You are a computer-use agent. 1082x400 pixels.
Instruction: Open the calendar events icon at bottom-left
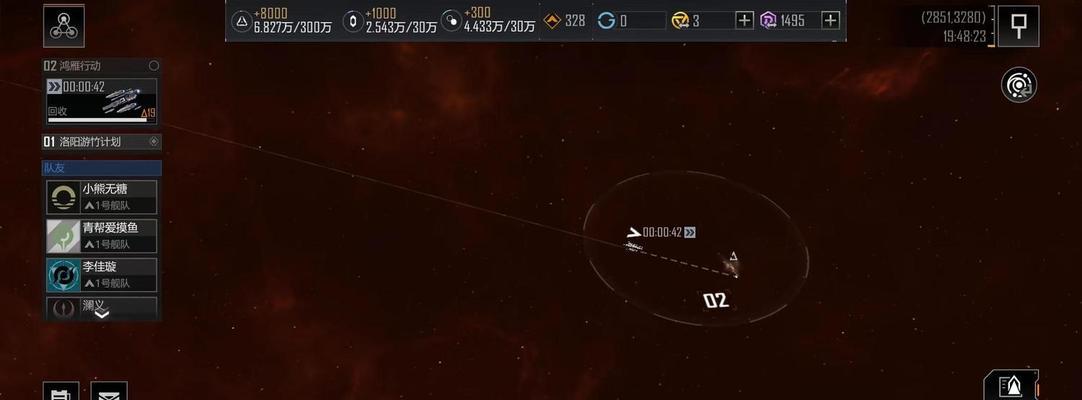[x=61, y=393]
